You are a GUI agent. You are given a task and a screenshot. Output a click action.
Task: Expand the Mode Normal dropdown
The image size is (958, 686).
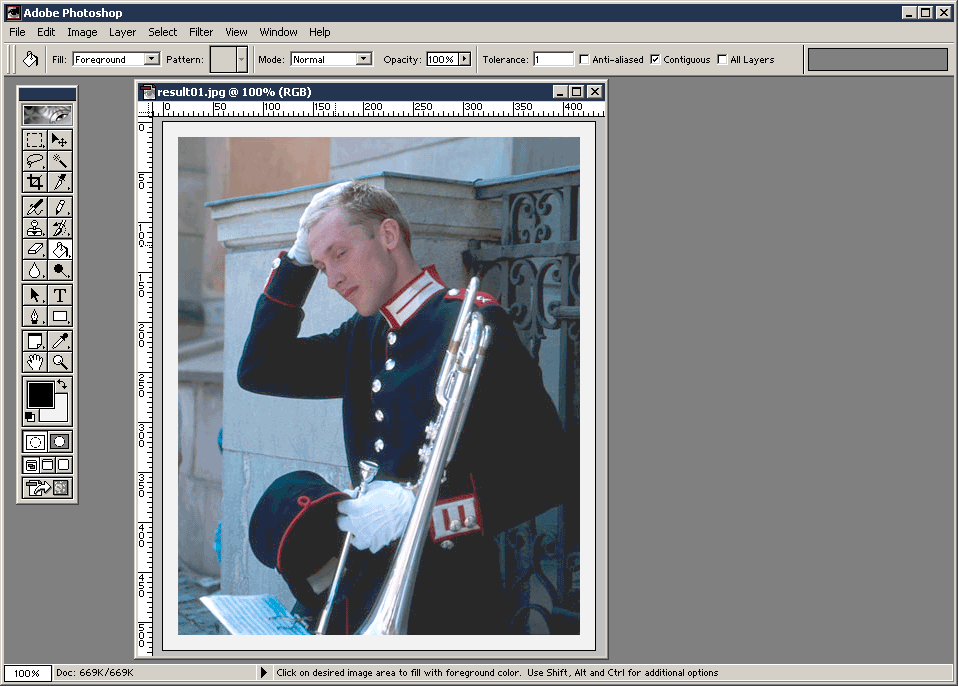point(364,60)
